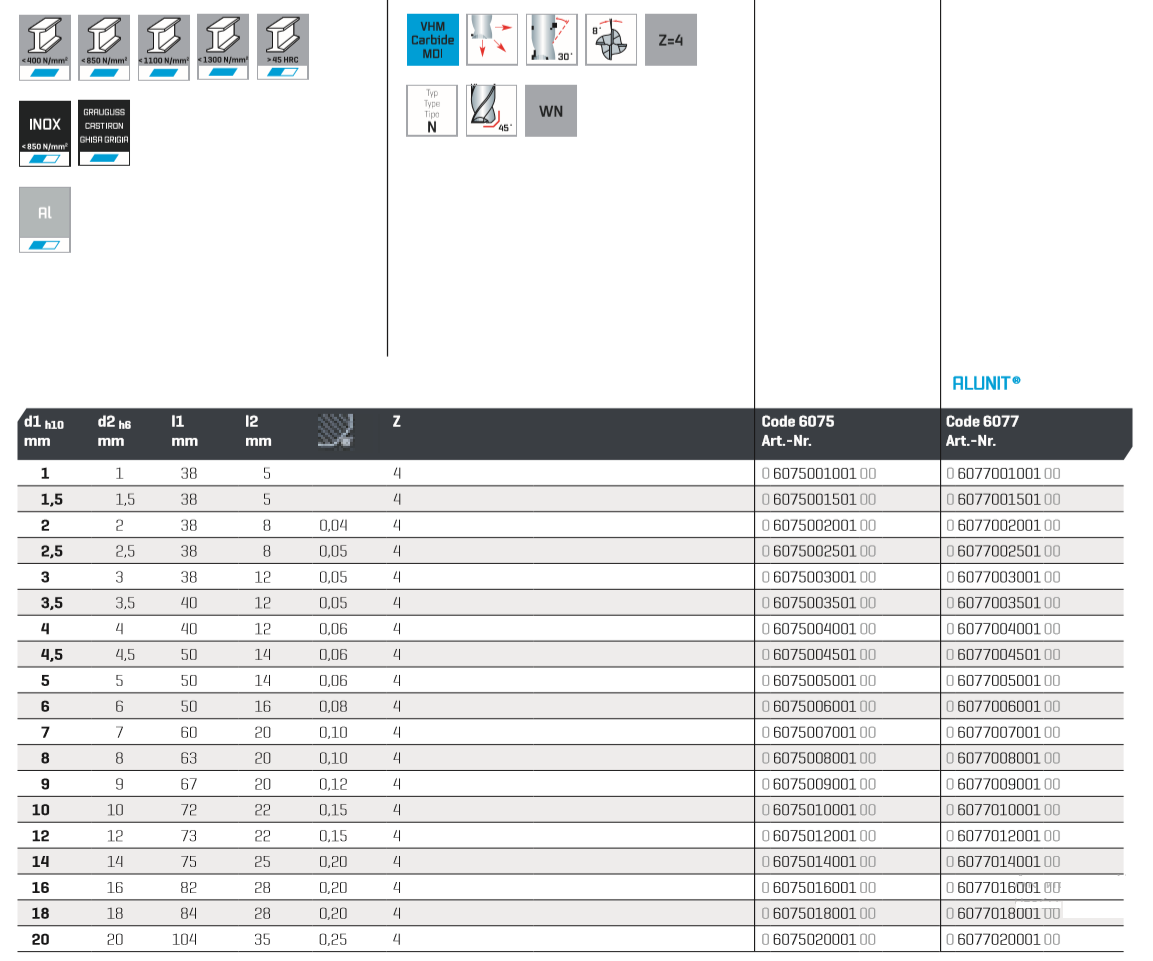
Task: Select the INOX stainless steel icon
Action: (x=45, y=132)
